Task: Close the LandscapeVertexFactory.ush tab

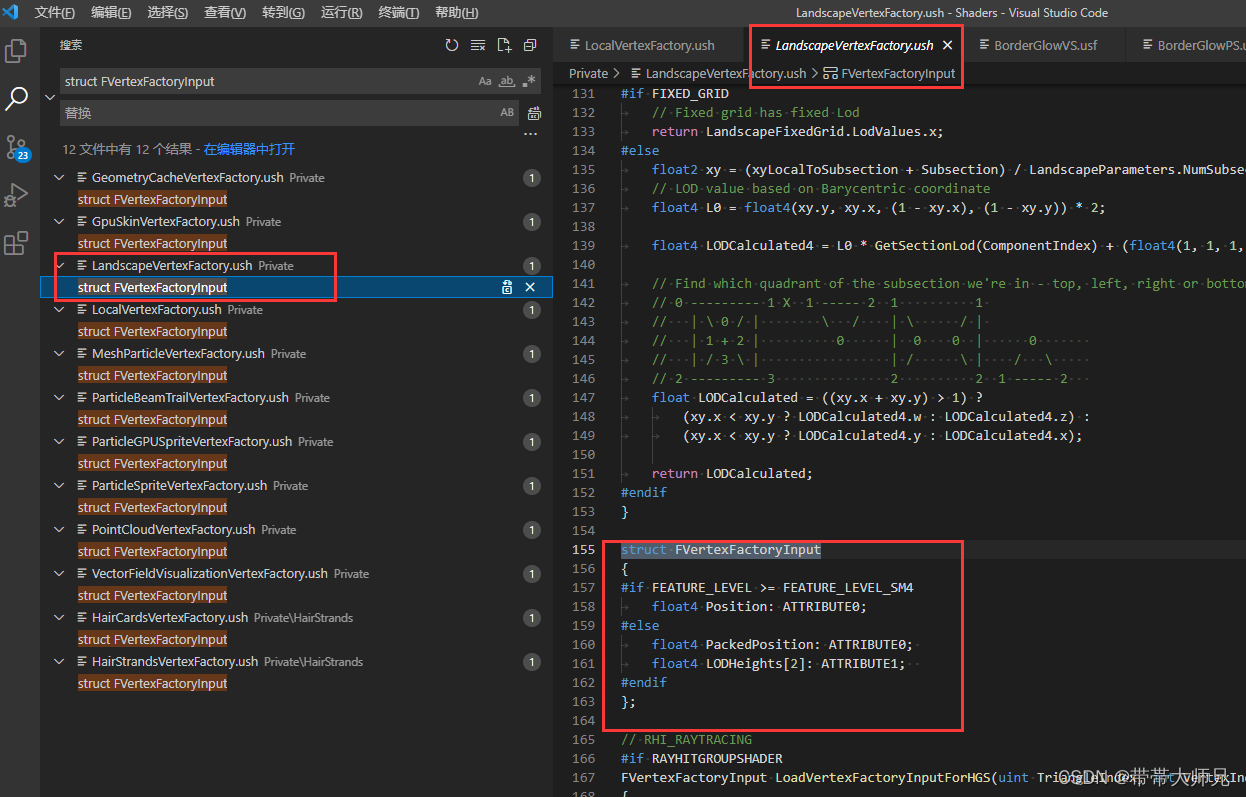Action: pyautogui.click(x=947, y=45)
